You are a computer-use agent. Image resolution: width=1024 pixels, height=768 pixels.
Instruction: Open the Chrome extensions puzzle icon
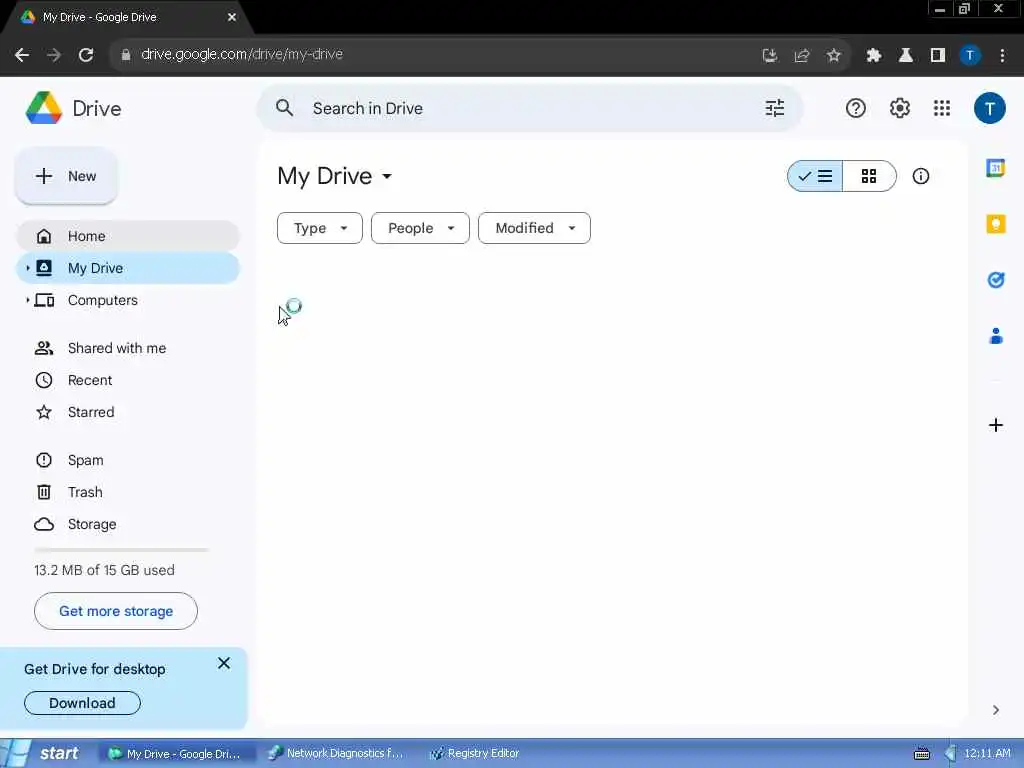pyautogui.click(x=873, y=56)
